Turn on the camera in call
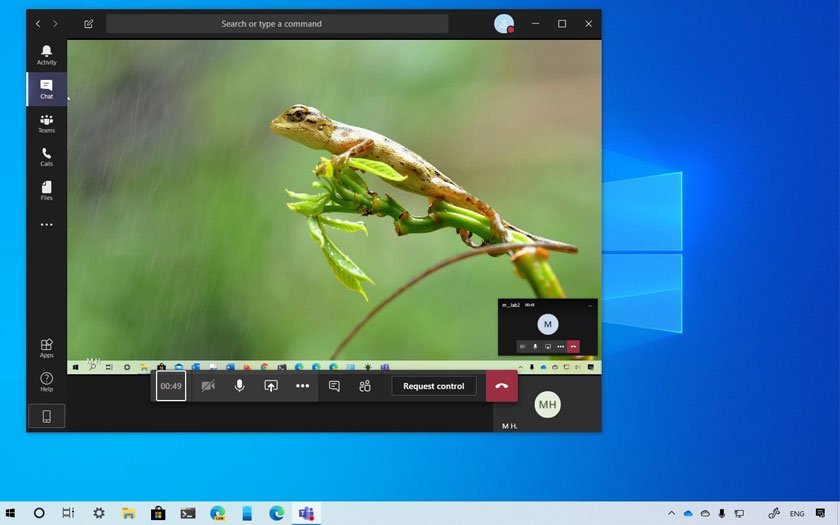Viewport: 840px width, 525px height. click(208, 386)
